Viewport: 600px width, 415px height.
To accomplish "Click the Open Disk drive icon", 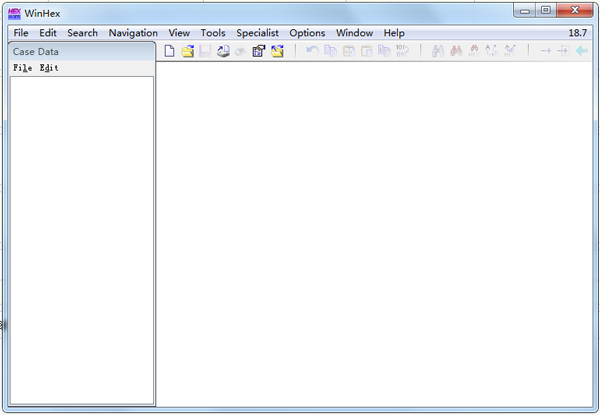I will pyautogui.click(x=223, y=50).
